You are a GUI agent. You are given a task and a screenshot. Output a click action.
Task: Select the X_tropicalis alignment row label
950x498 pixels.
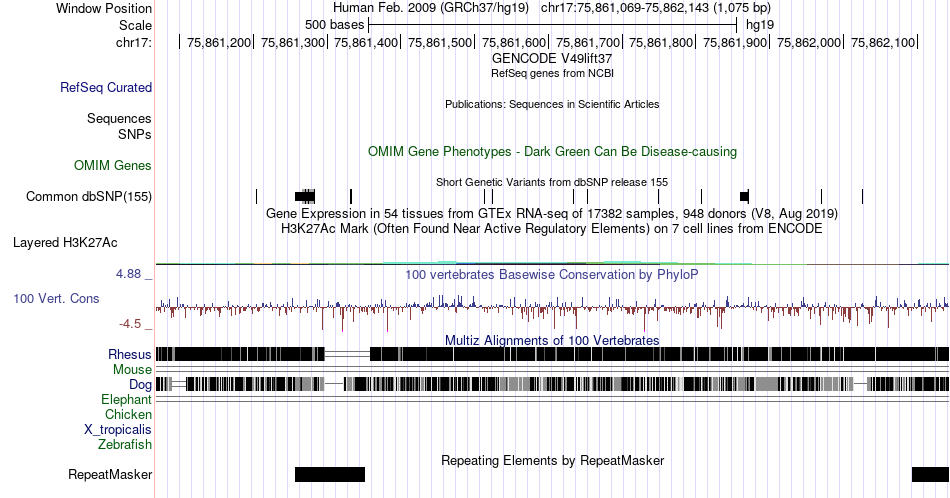pos(118,429)
